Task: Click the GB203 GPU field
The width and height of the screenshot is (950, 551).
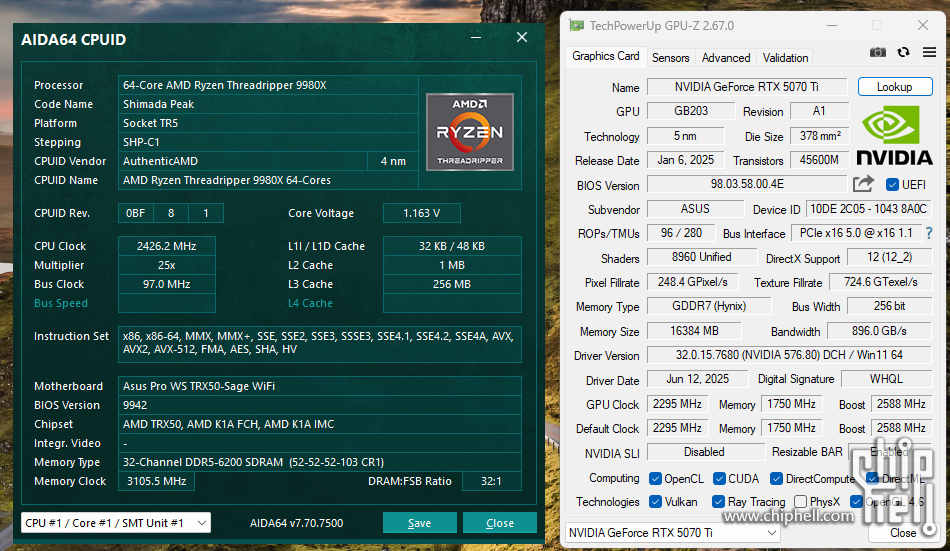Action: 691,111
